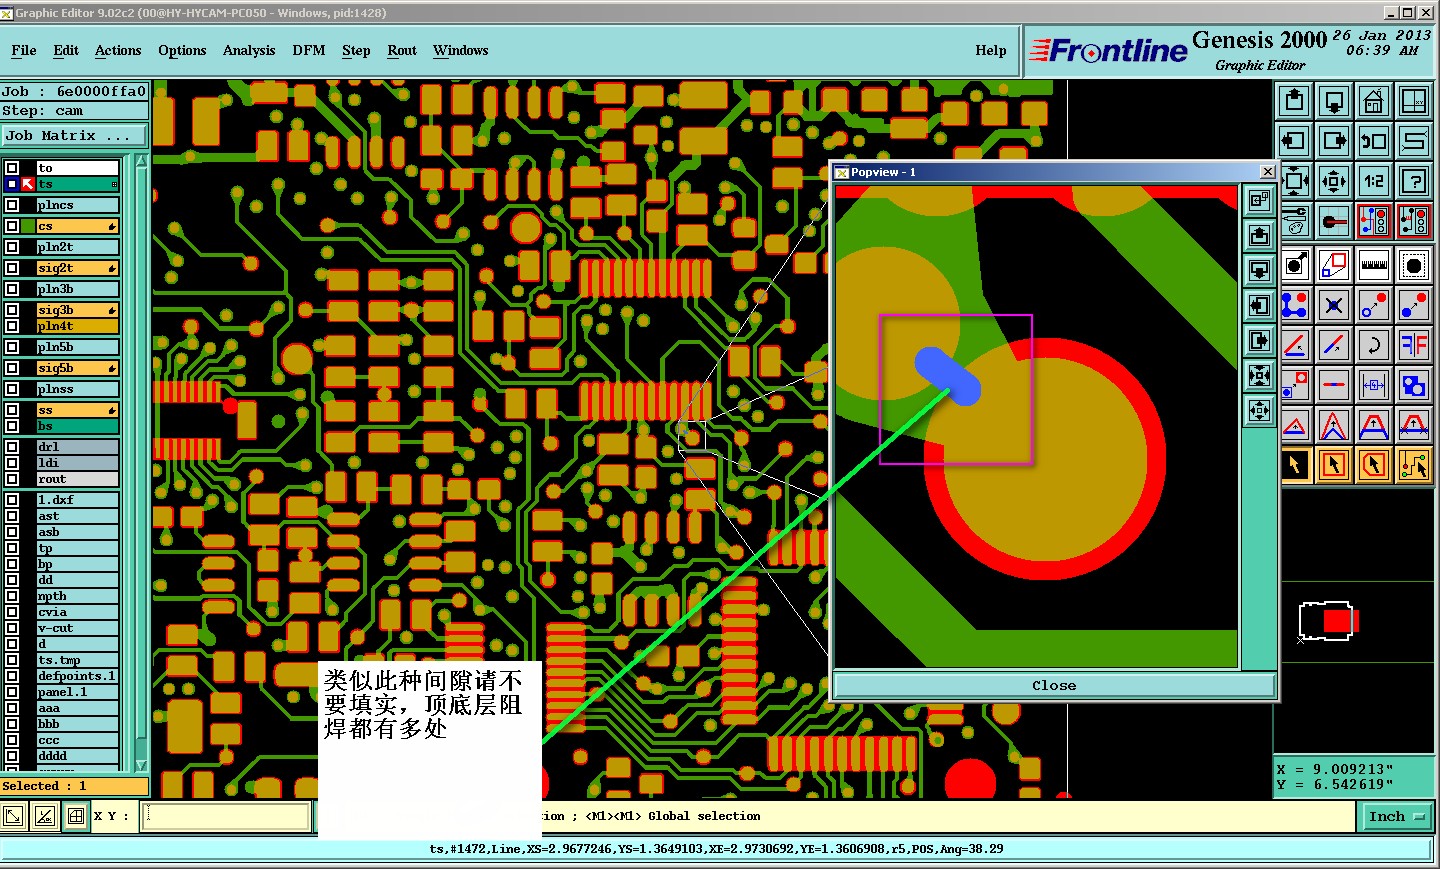Click the pan right icon in the toolbar

[x=1334, y=141]
